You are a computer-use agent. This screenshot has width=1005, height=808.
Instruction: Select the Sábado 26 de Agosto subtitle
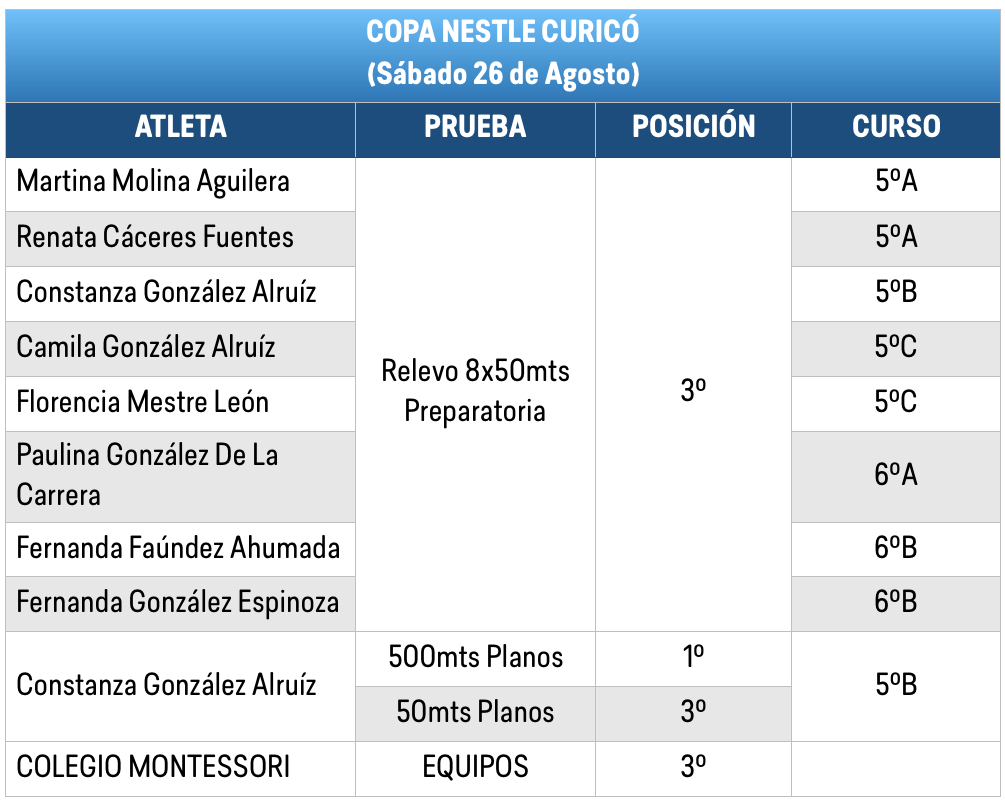(x=503, y=74)
